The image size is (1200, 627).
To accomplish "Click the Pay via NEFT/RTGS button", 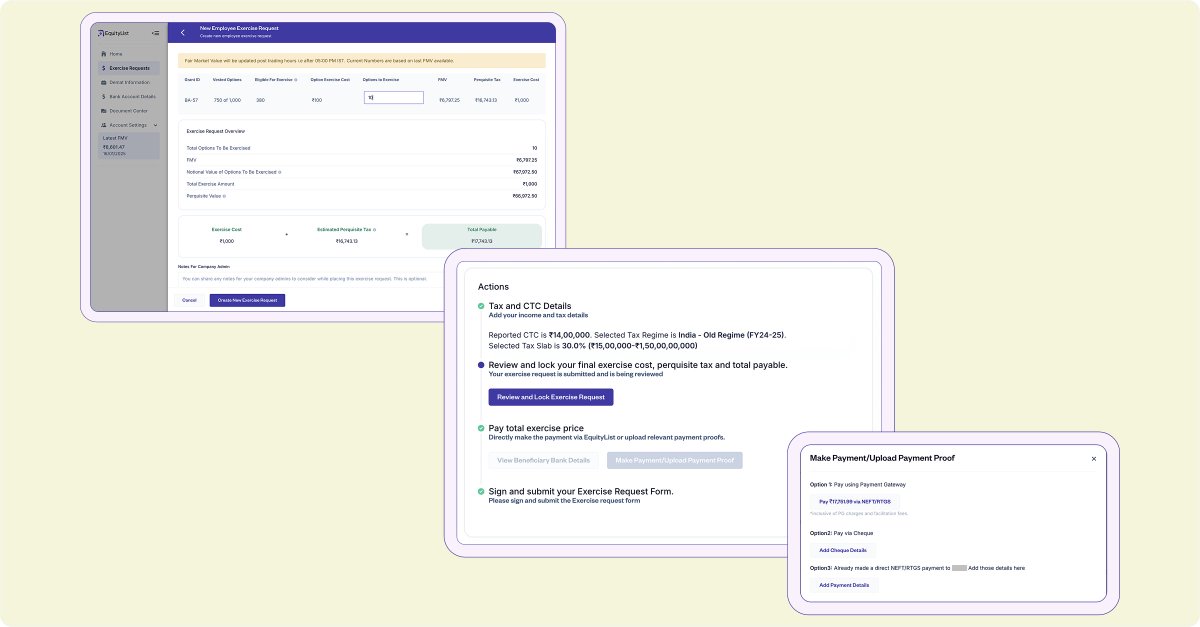I will [855, 501].
